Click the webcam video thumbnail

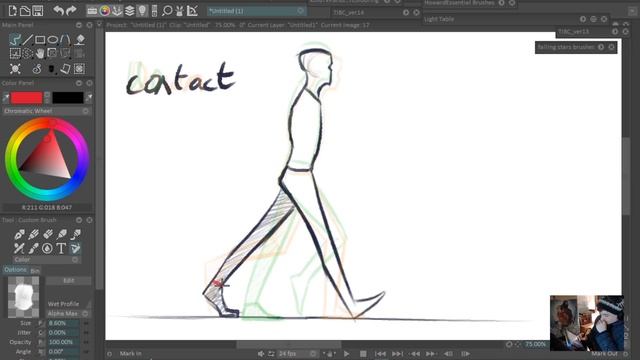587,323
